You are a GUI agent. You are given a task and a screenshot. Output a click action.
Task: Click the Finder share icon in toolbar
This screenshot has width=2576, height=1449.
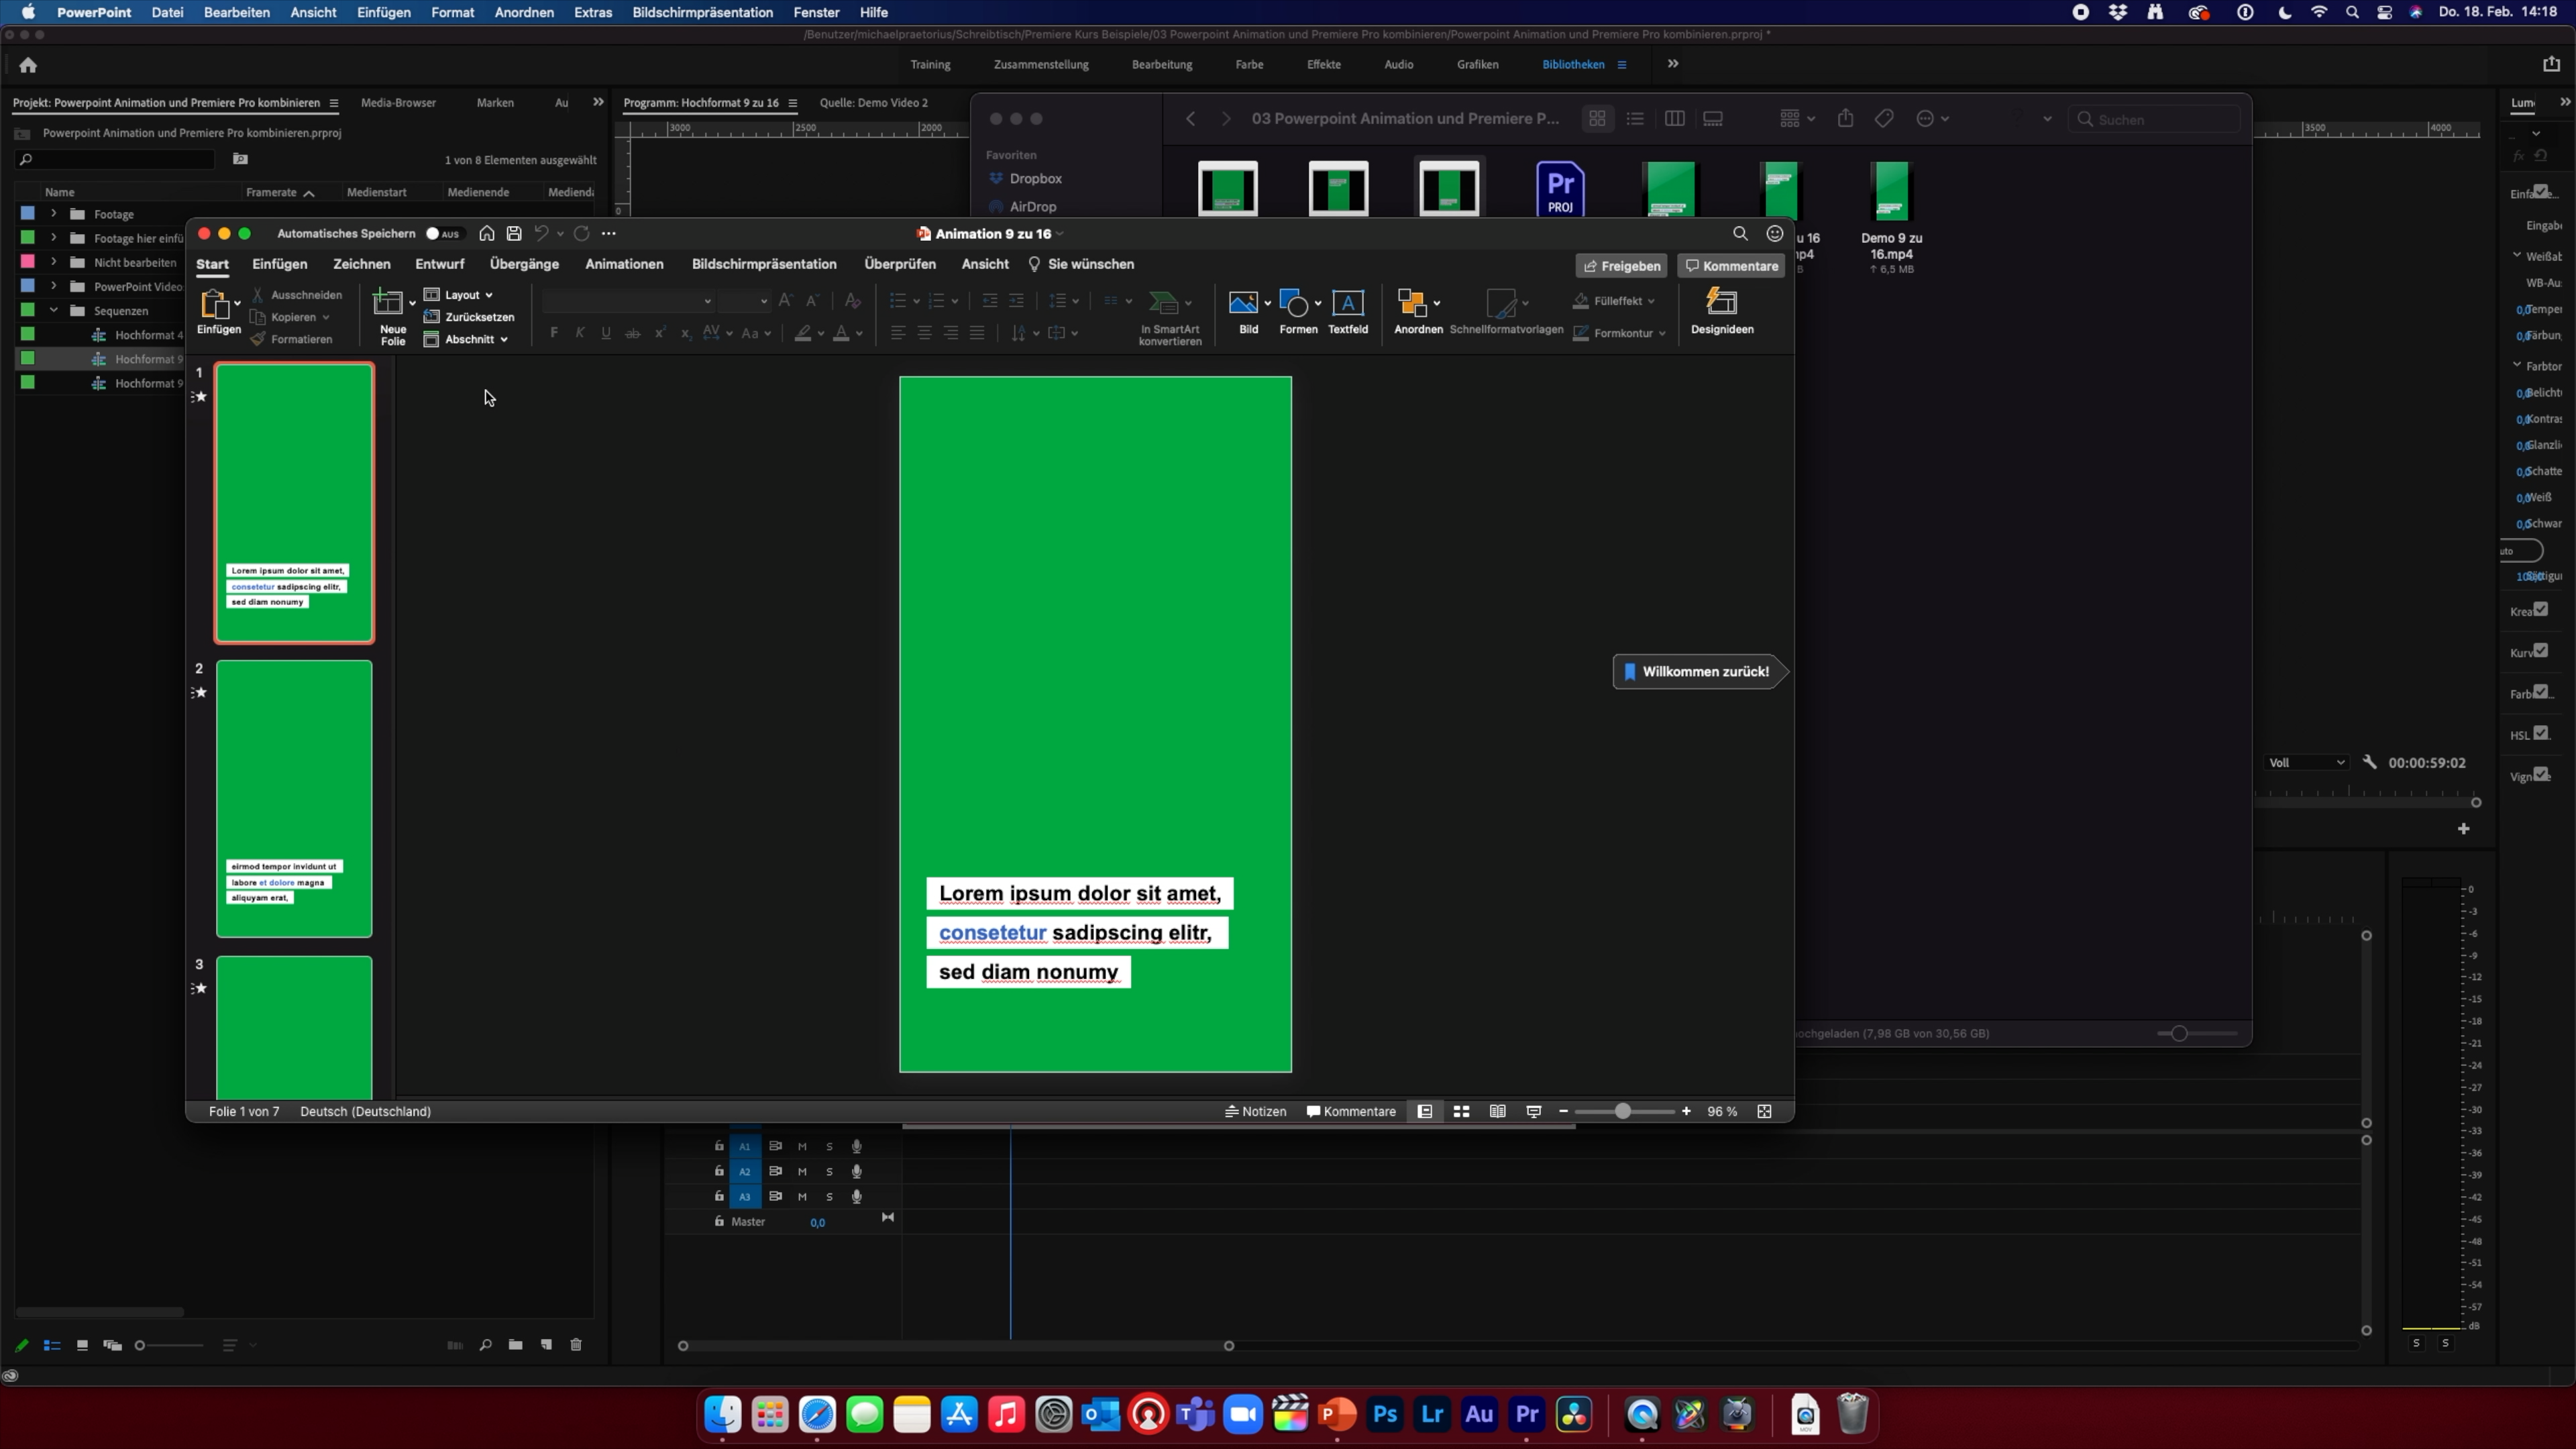pyautogui.click(x=1845, y=118)
